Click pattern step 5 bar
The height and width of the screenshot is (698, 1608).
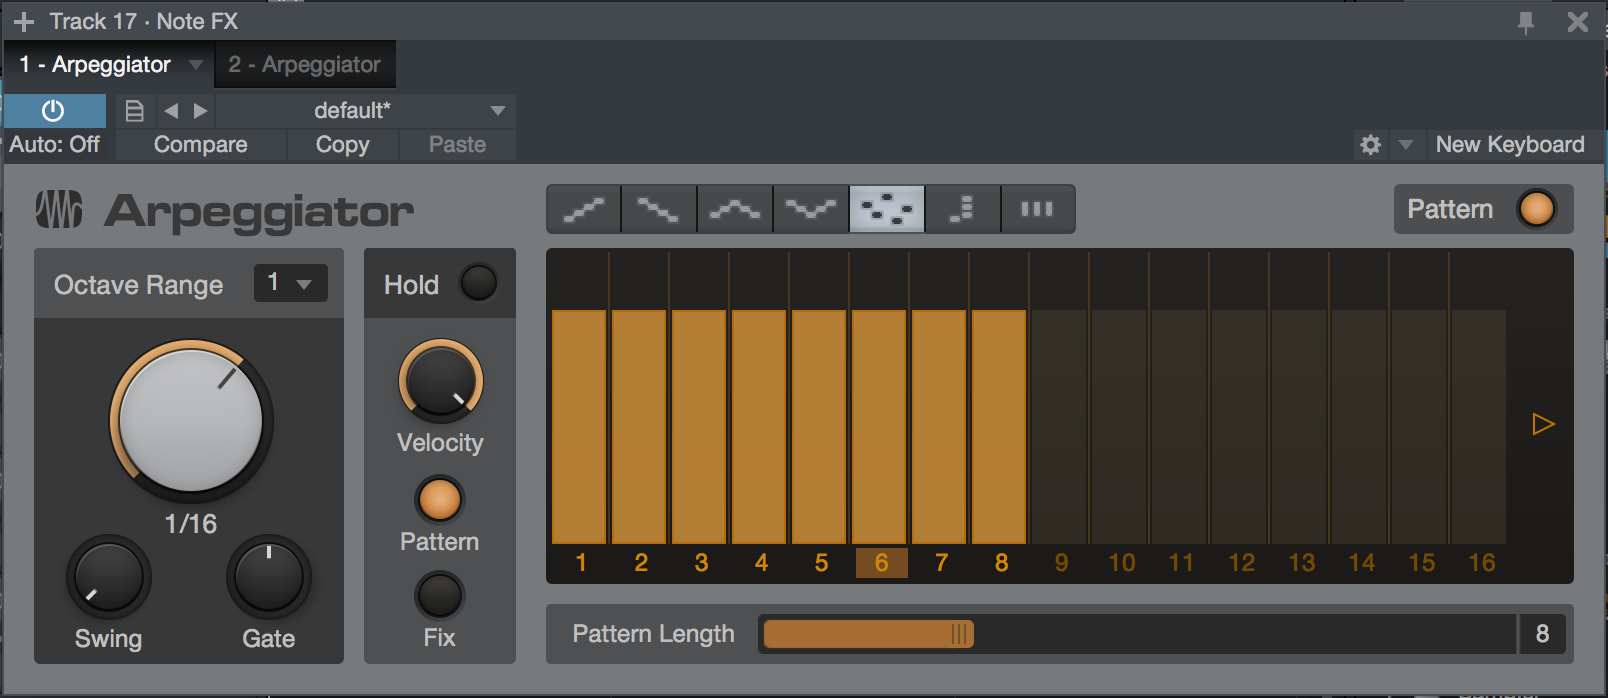820,427
